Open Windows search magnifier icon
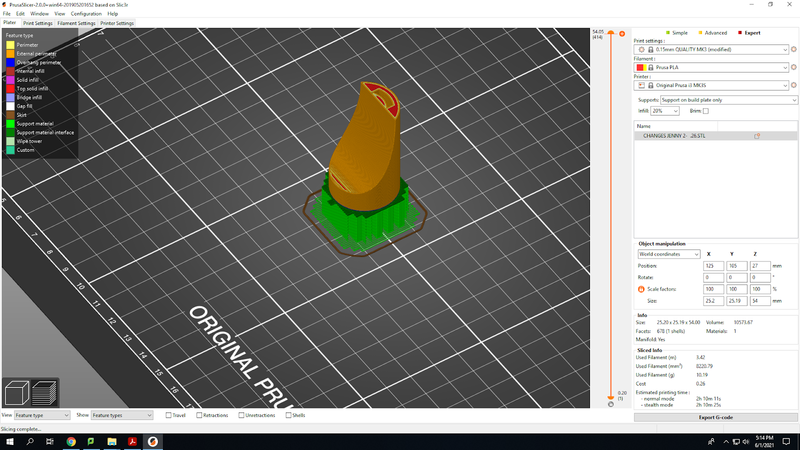Viewport: 800px width, 450px height. (30, 441)
